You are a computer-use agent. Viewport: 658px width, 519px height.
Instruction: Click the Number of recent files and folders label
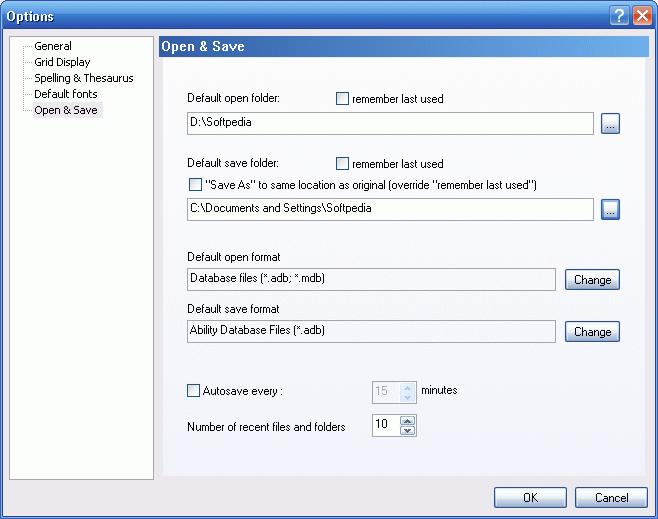coord(266,427)
